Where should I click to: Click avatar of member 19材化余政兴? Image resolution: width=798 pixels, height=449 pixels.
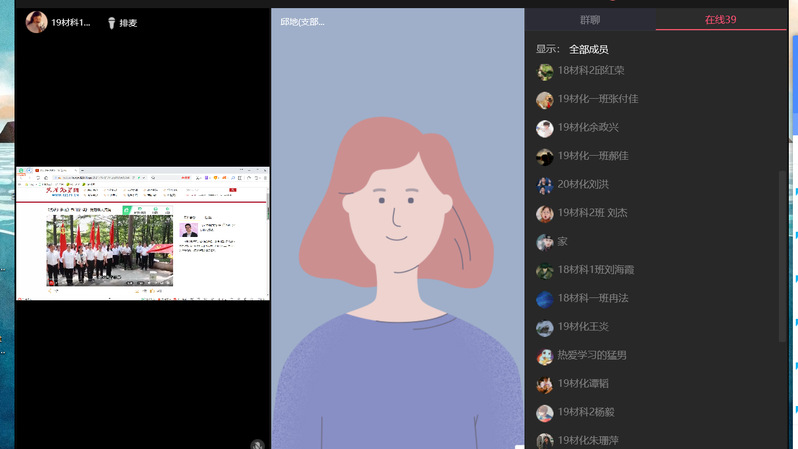pos(544,128)
